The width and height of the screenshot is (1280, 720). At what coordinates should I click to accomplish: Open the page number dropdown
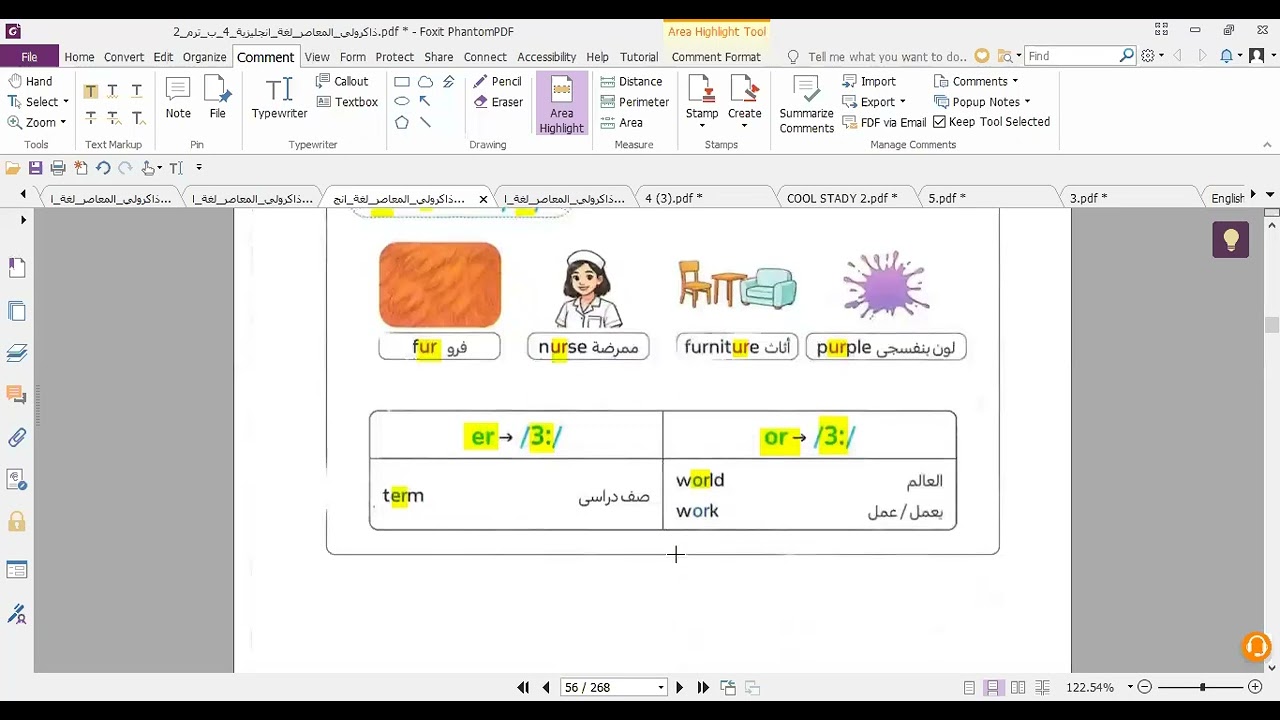tap(660, 687)
